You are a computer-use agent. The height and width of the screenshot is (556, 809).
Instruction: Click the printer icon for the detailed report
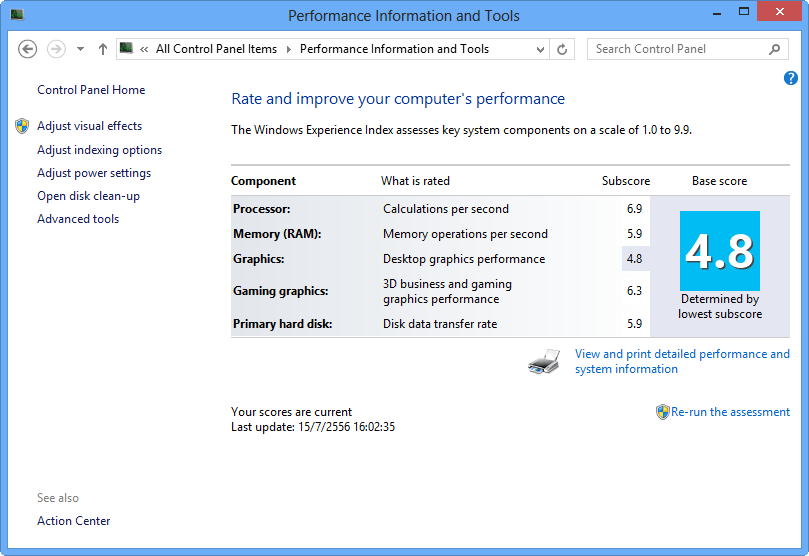[x=544, y=362]
